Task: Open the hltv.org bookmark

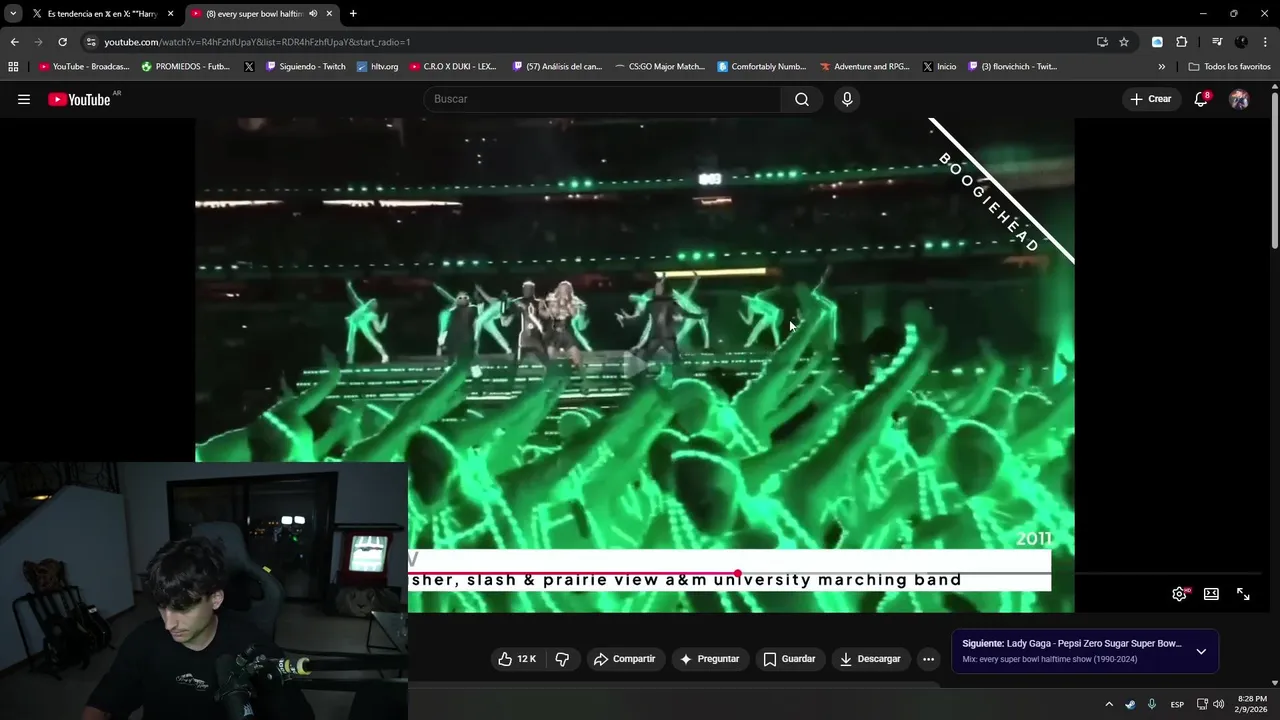Action: coord(378,67)
